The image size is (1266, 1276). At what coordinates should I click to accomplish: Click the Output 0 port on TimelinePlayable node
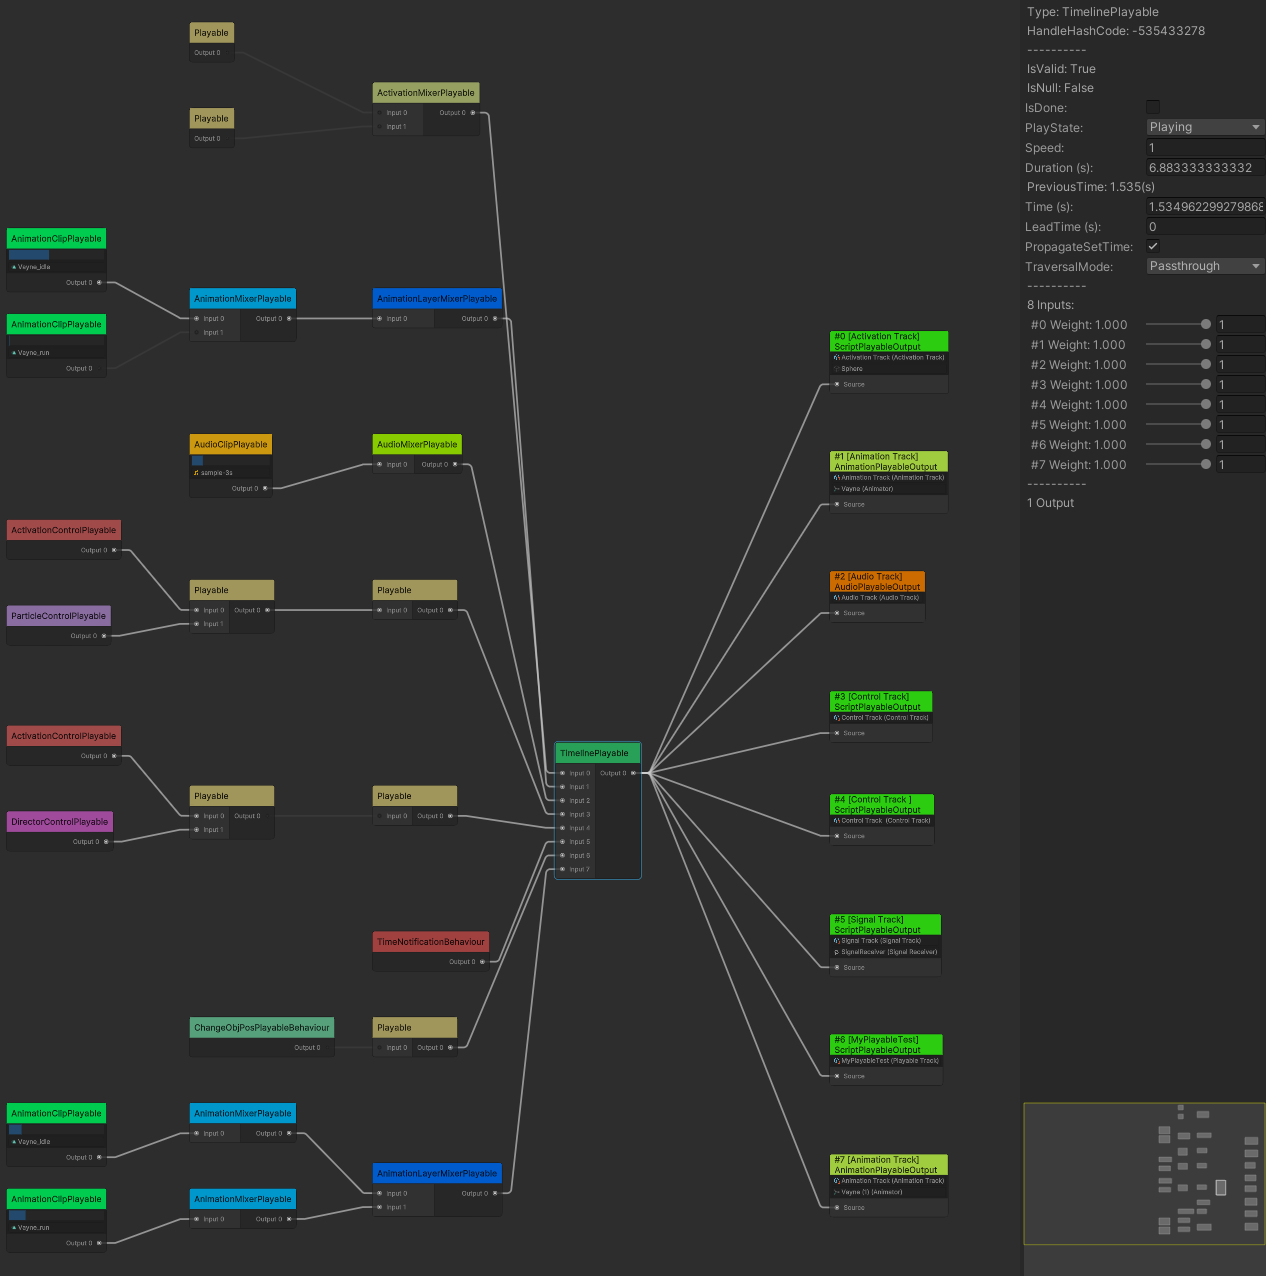click(x=633, y=773)
